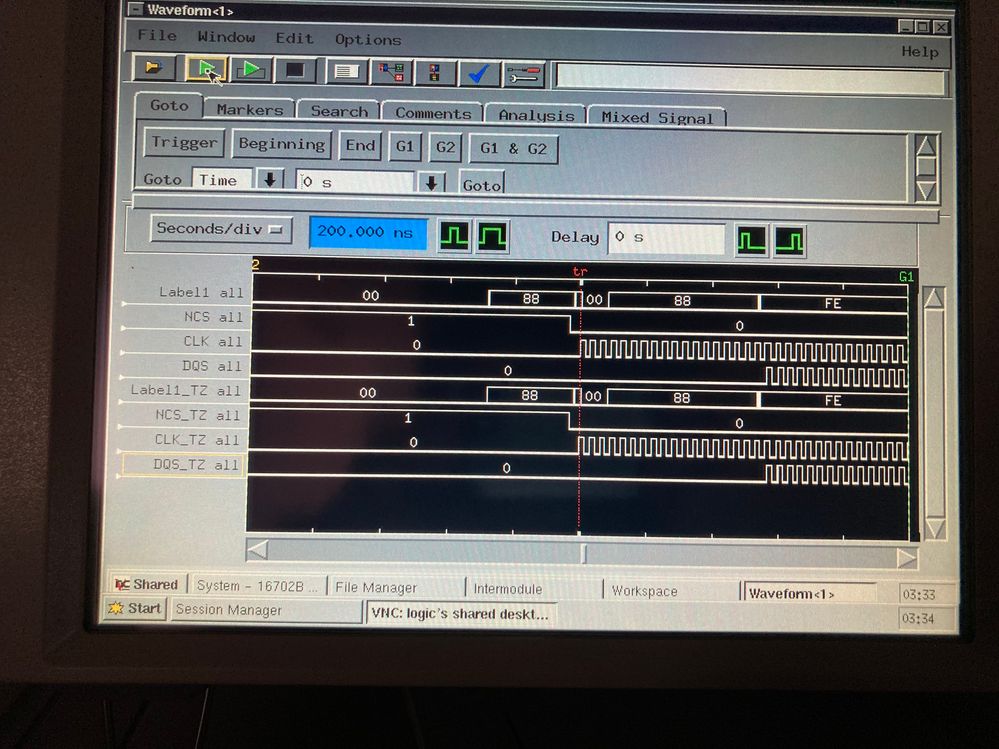The width and height of the screenshot is (999, 749).
Task: Open the Seconds/div dropdown
Action: (x=221, y=229)
